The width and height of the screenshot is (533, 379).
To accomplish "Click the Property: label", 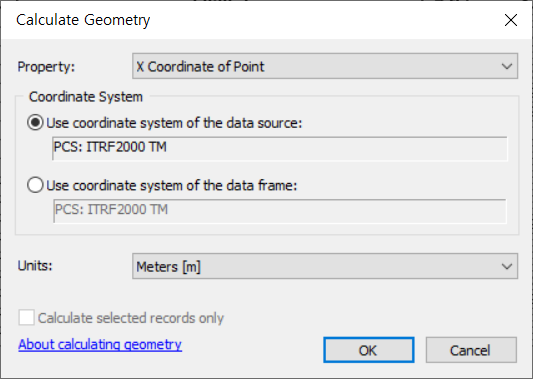I will tap(46, 67).
